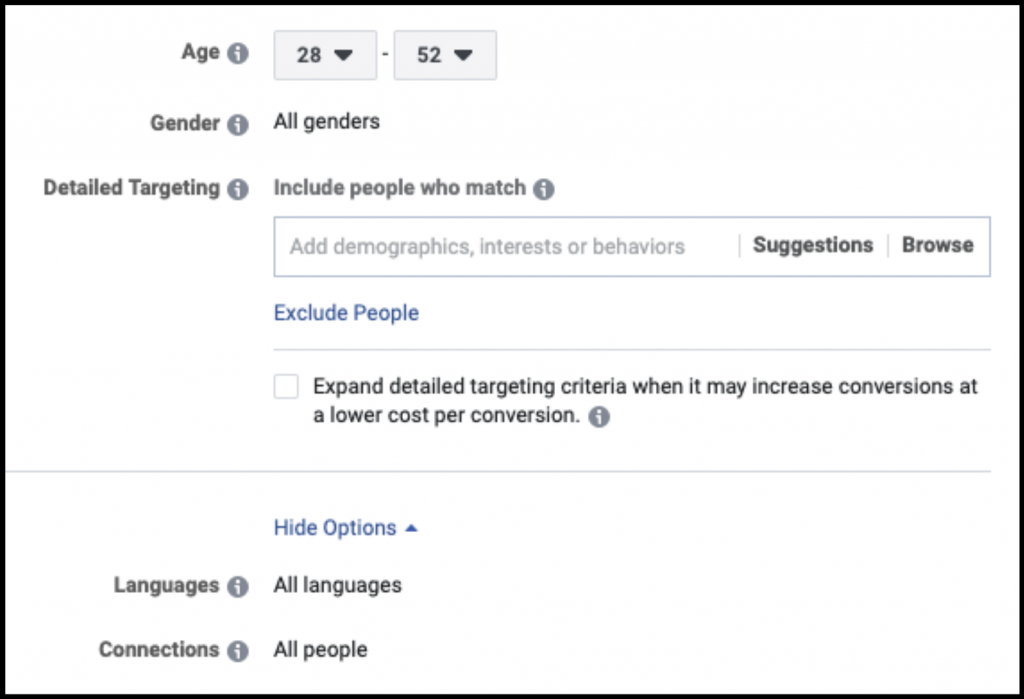Viewport: 1024px width, 699px height.
Task: Click the info icon beside Detailed Targeting
Action: click(238, 189)
